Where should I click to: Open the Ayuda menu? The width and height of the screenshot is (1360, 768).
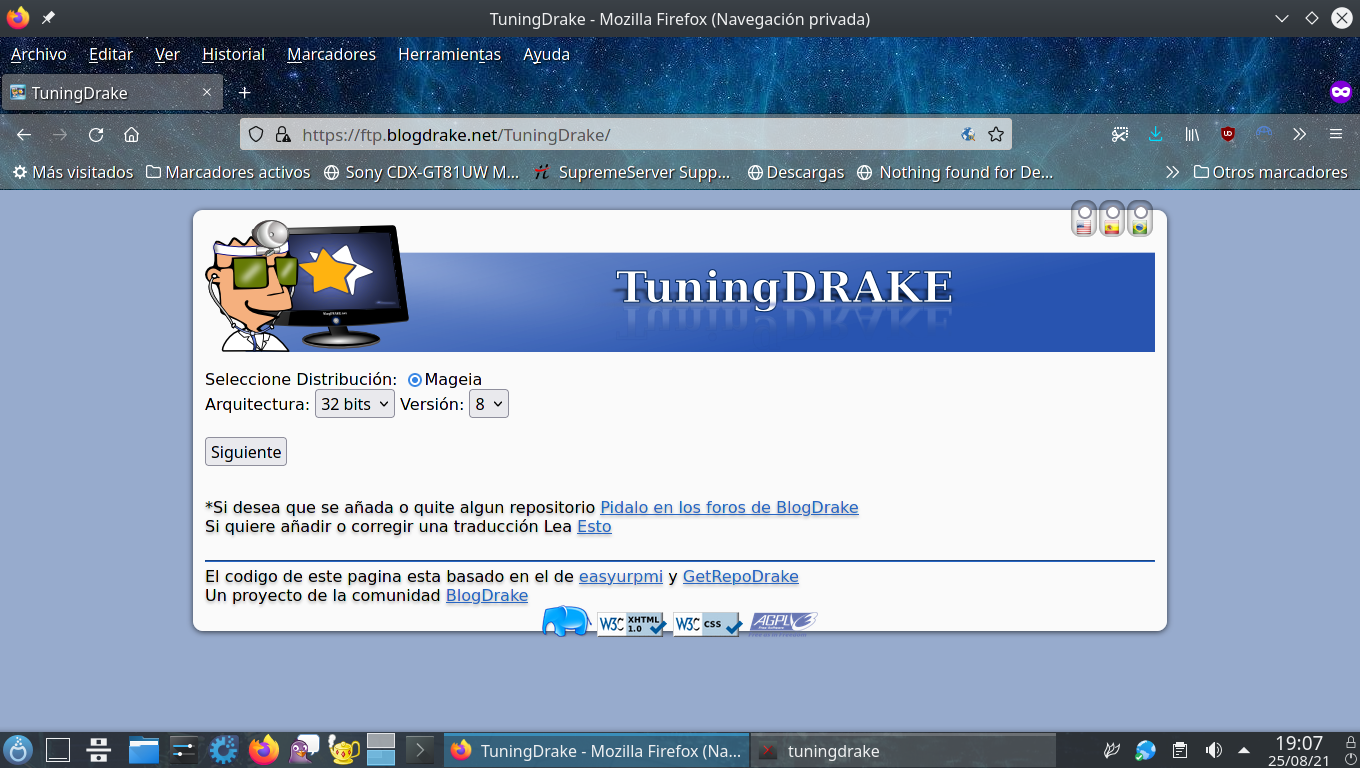tap(546, 54)
